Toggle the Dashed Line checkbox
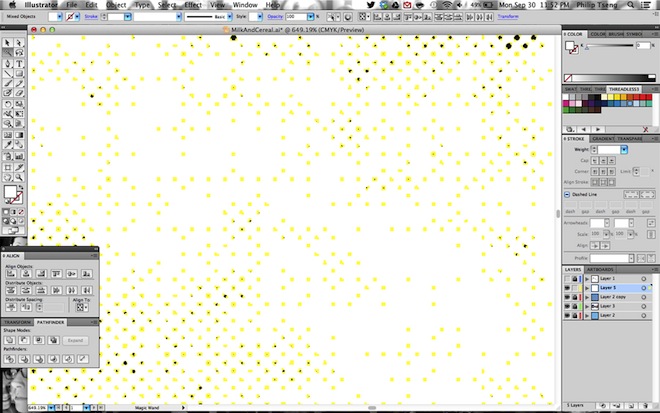The image size is (660, 413). pyautogui.click(x=567, y=195)
